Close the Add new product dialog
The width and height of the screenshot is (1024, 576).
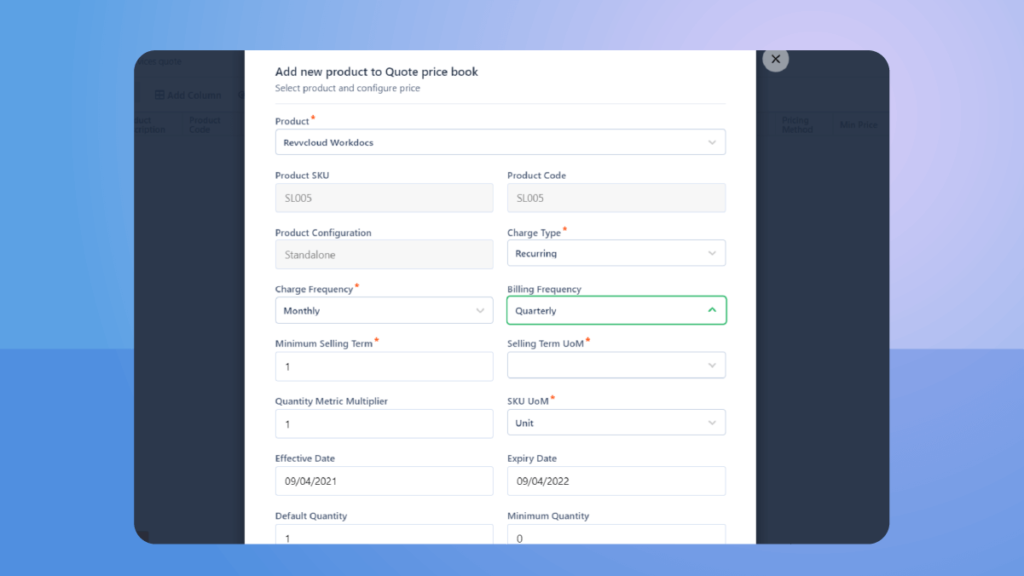click(x=775, y=59)
